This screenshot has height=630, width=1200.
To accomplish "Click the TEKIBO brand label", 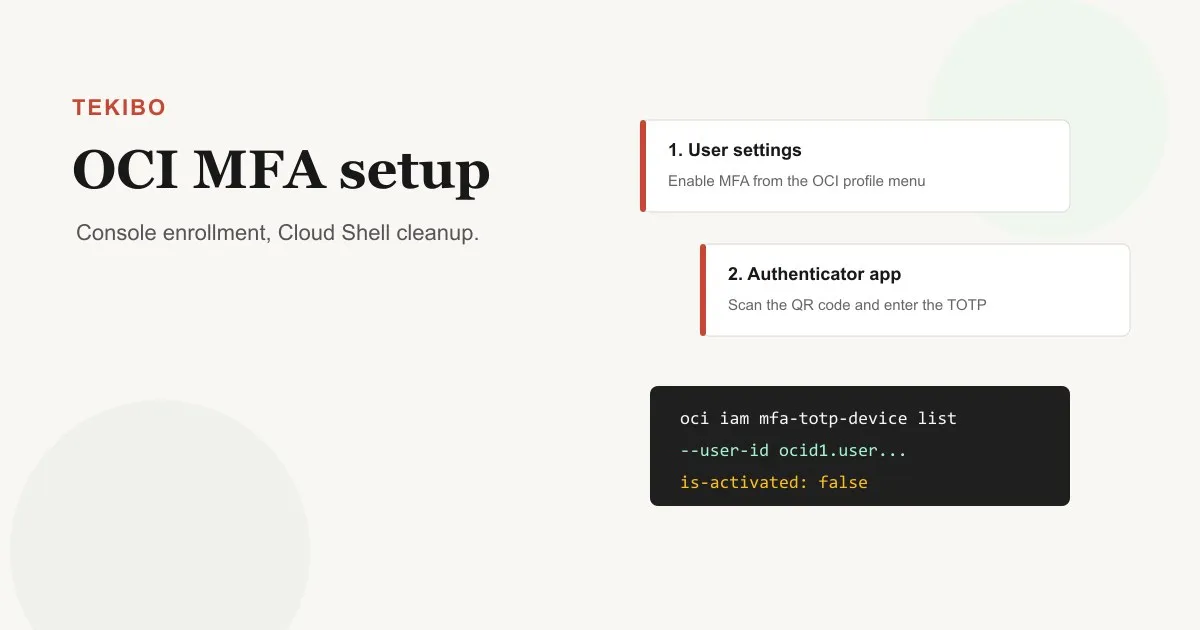I will 119,108.
